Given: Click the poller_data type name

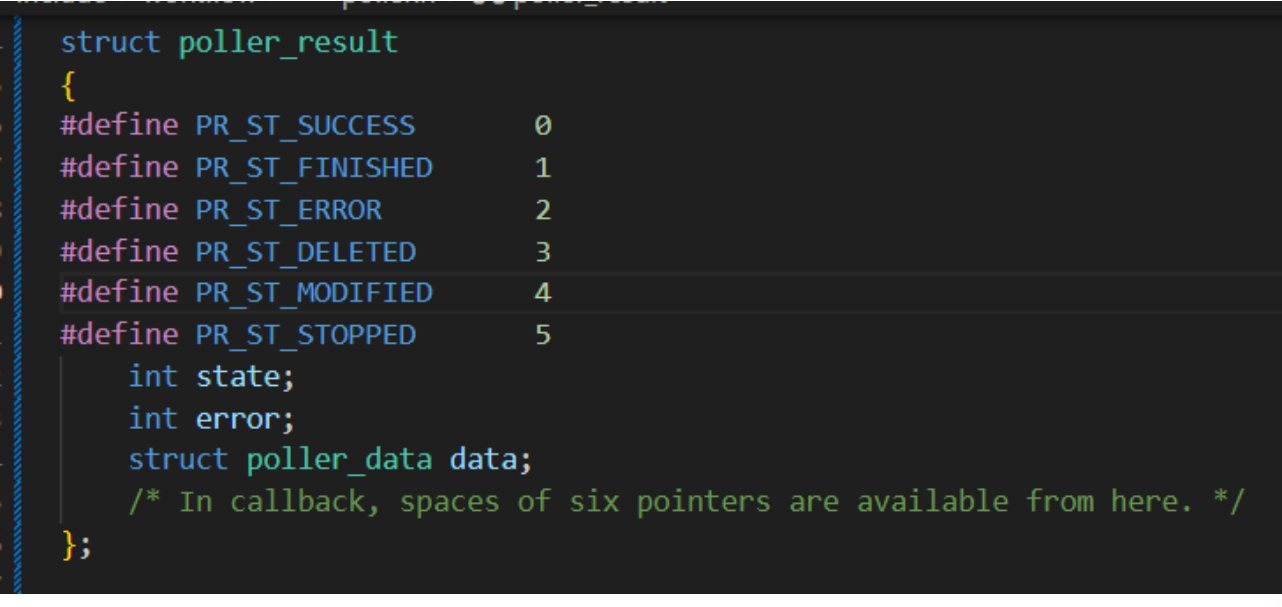Looking at the screenshot, I should [339, 460].
